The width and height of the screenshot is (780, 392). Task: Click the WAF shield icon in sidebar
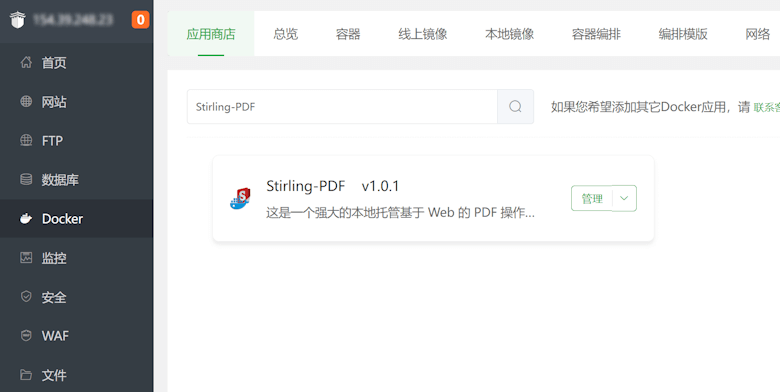(x=26, y=336)
